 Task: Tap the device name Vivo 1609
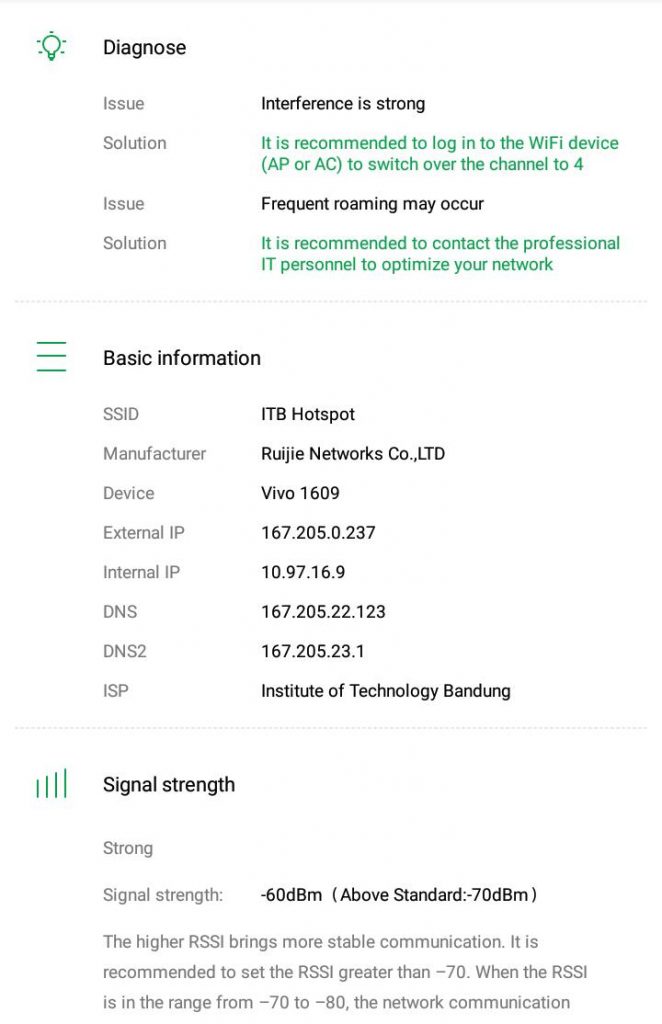[300, 493]
